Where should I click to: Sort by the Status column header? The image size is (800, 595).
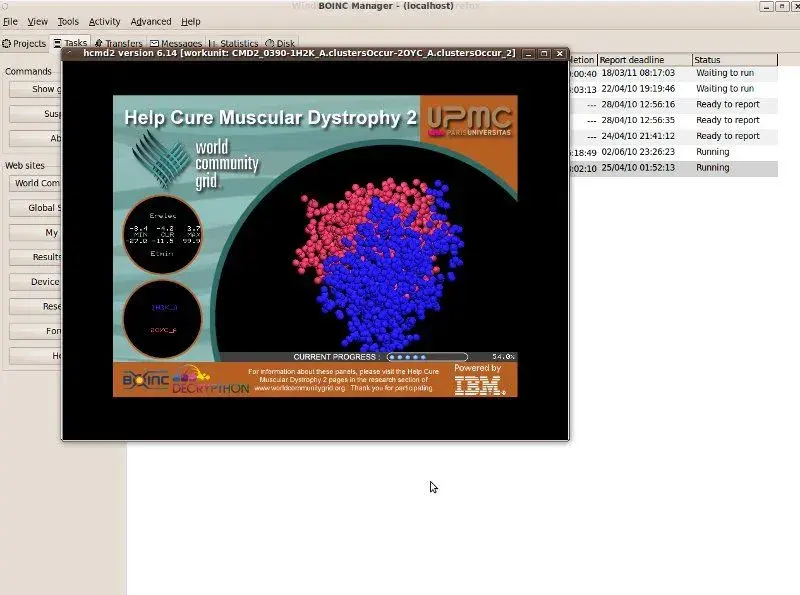pos(735,60)
